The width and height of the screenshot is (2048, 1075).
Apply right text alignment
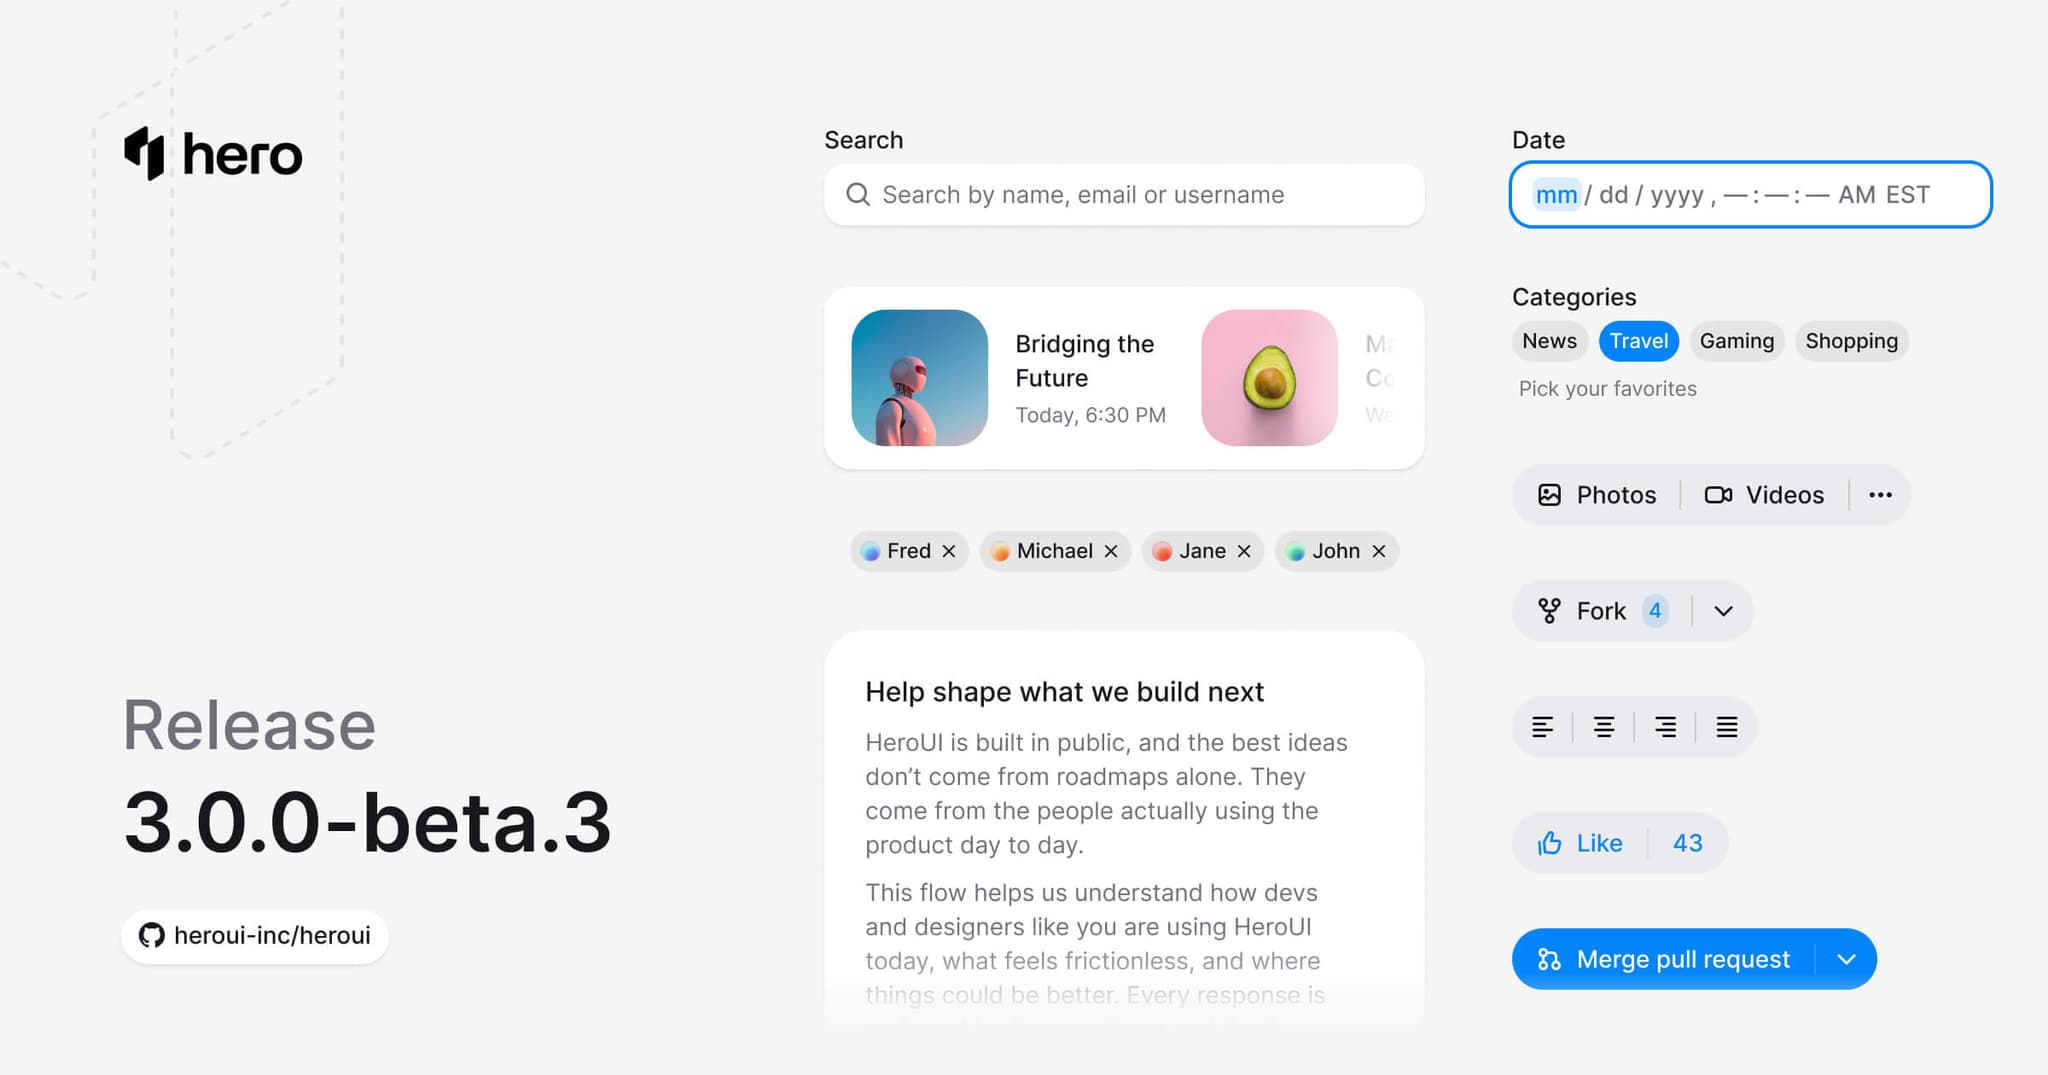tap(1665, 726)
